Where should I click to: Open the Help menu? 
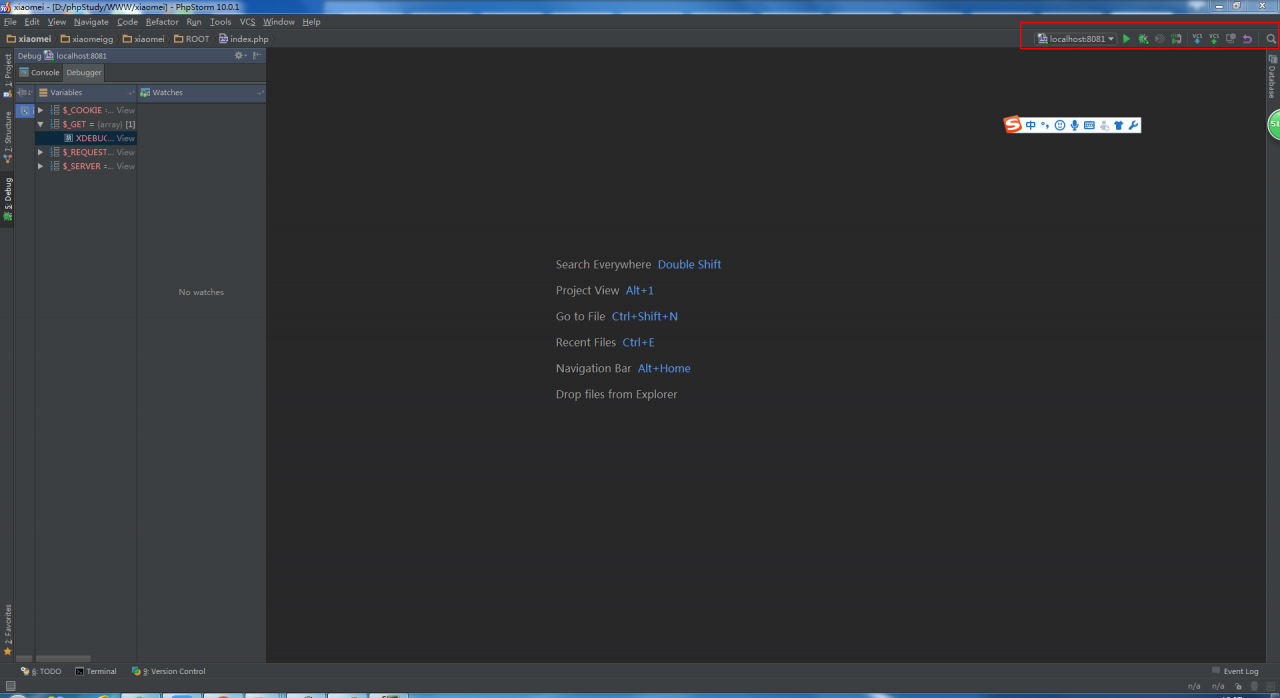pos(311,21)
